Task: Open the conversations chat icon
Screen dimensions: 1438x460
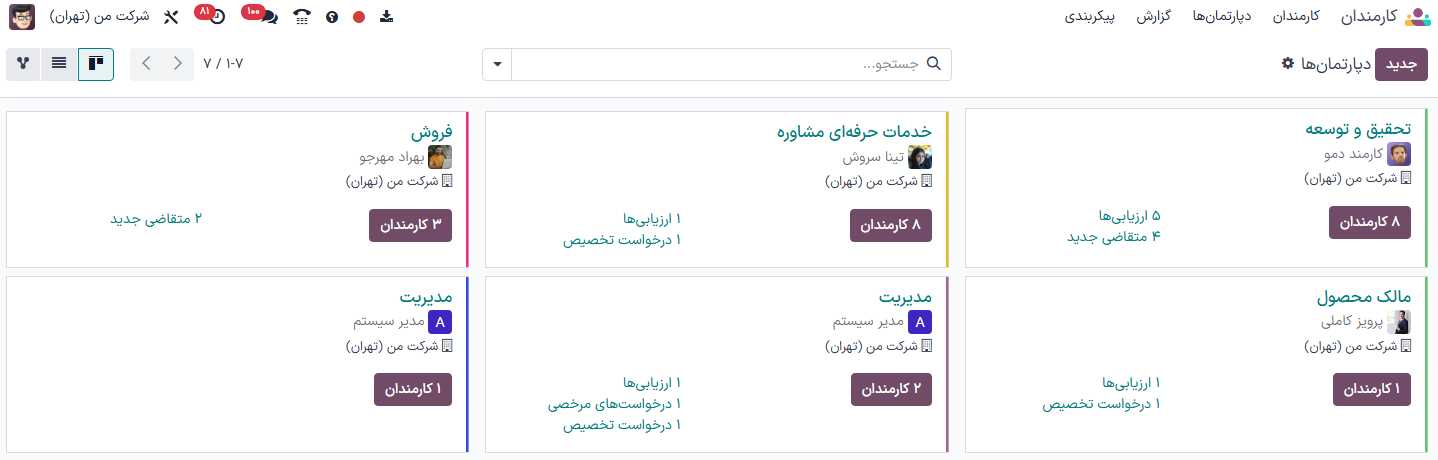Action: point(269,17)
